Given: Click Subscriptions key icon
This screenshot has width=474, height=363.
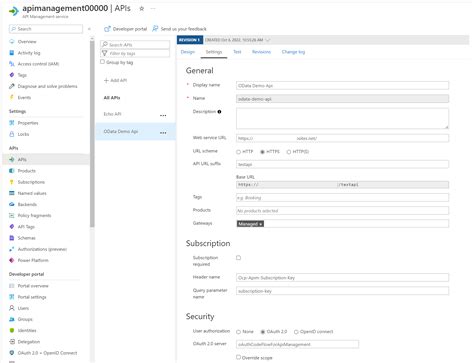Looking at the screenshot, I should (12, 182).
